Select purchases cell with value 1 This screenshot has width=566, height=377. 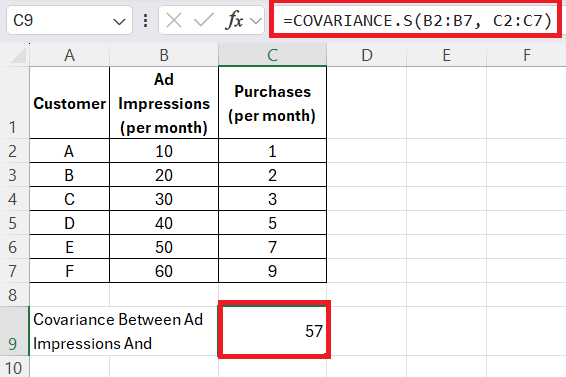273,151
